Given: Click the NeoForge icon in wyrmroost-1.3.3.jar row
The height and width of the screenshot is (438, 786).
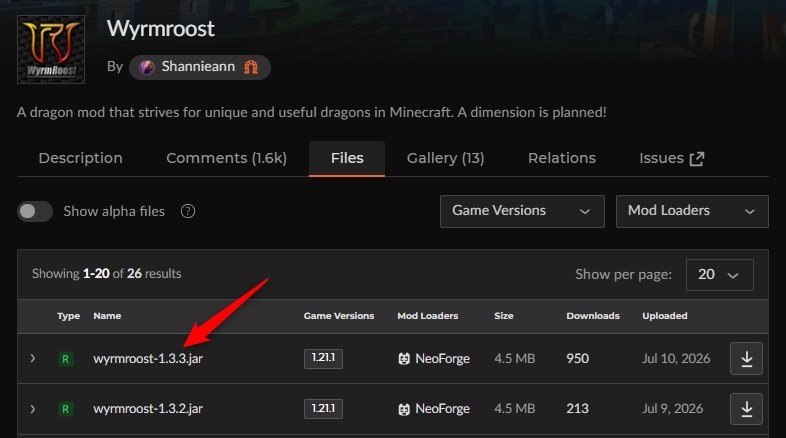Looking at the screenshot, I should pos(404,359).
